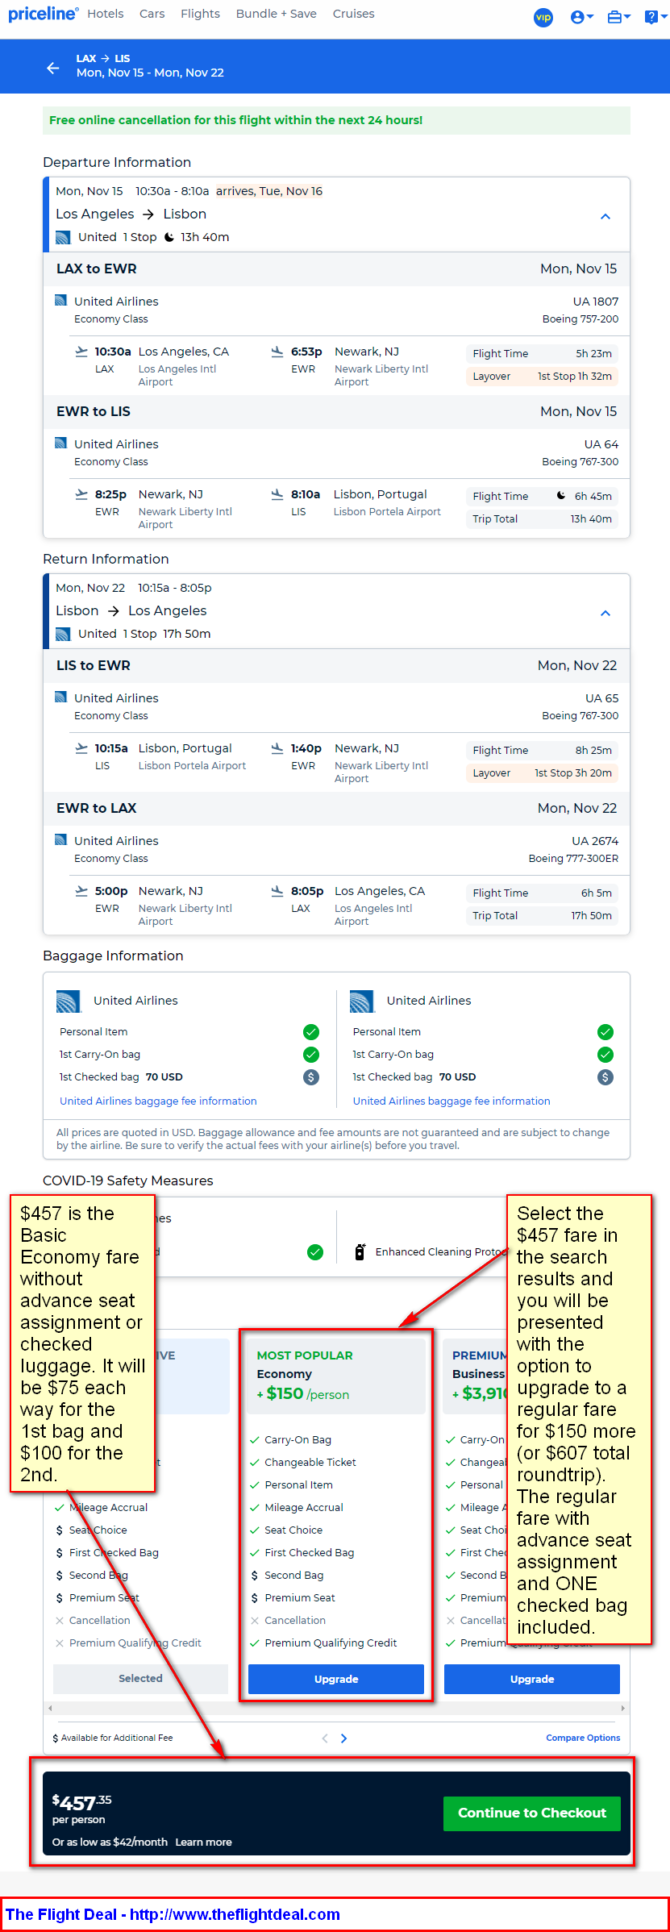Open the Cars menu

(x=152, y=14)
